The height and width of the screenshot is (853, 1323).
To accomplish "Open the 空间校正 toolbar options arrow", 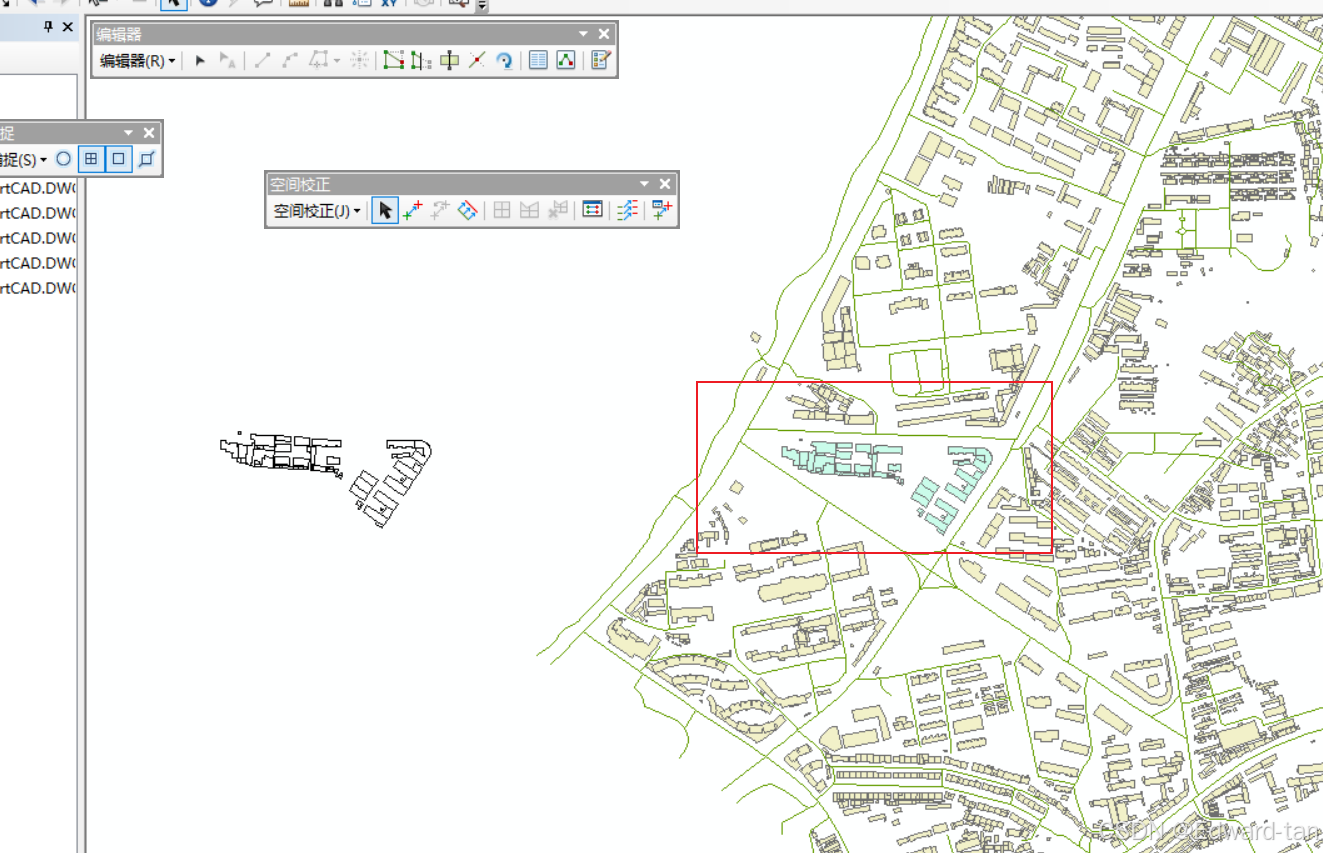I will [x=645, y=184].
